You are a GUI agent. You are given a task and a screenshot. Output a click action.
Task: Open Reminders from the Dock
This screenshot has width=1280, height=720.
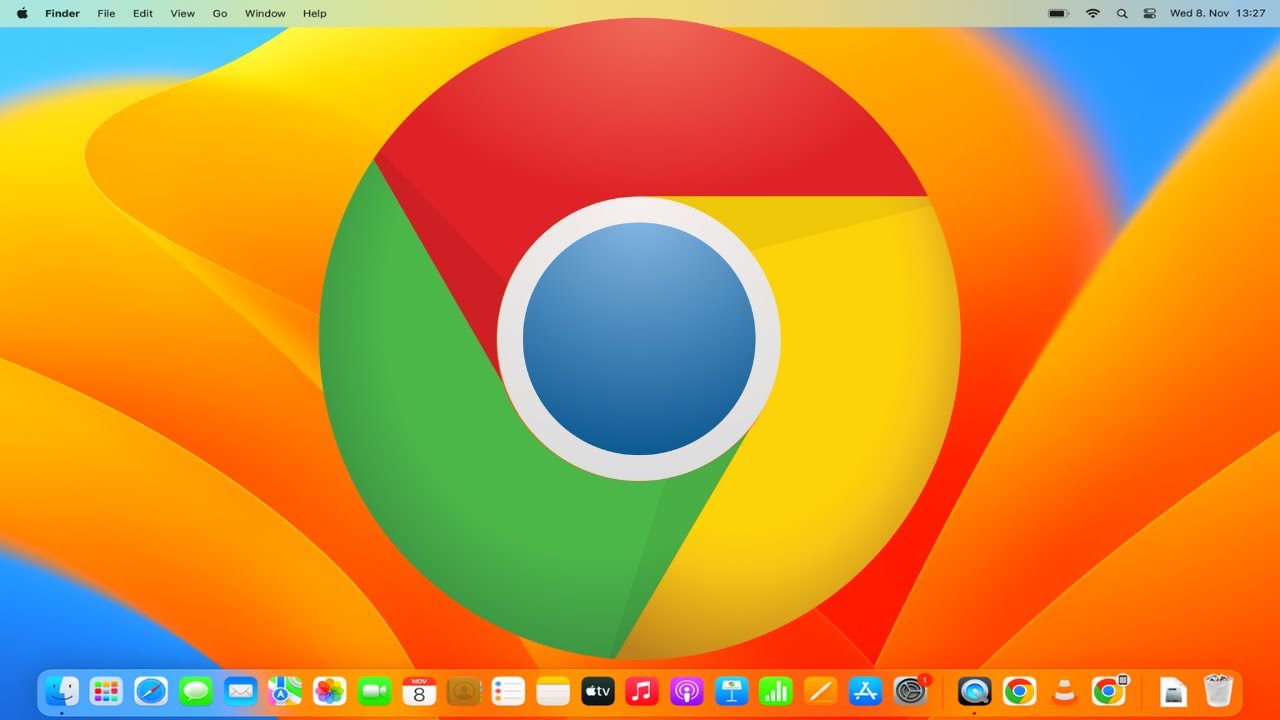point(508,690)
